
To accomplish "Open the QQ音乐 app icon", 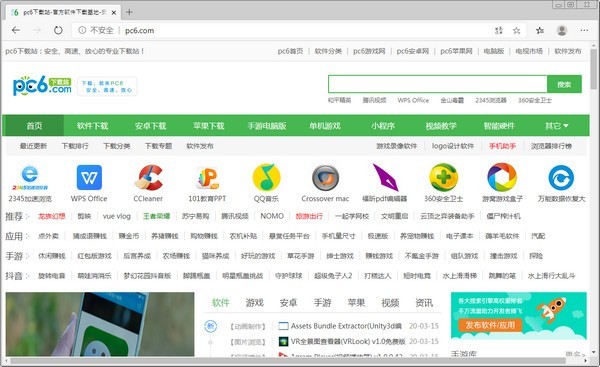I will click(266, 177).
